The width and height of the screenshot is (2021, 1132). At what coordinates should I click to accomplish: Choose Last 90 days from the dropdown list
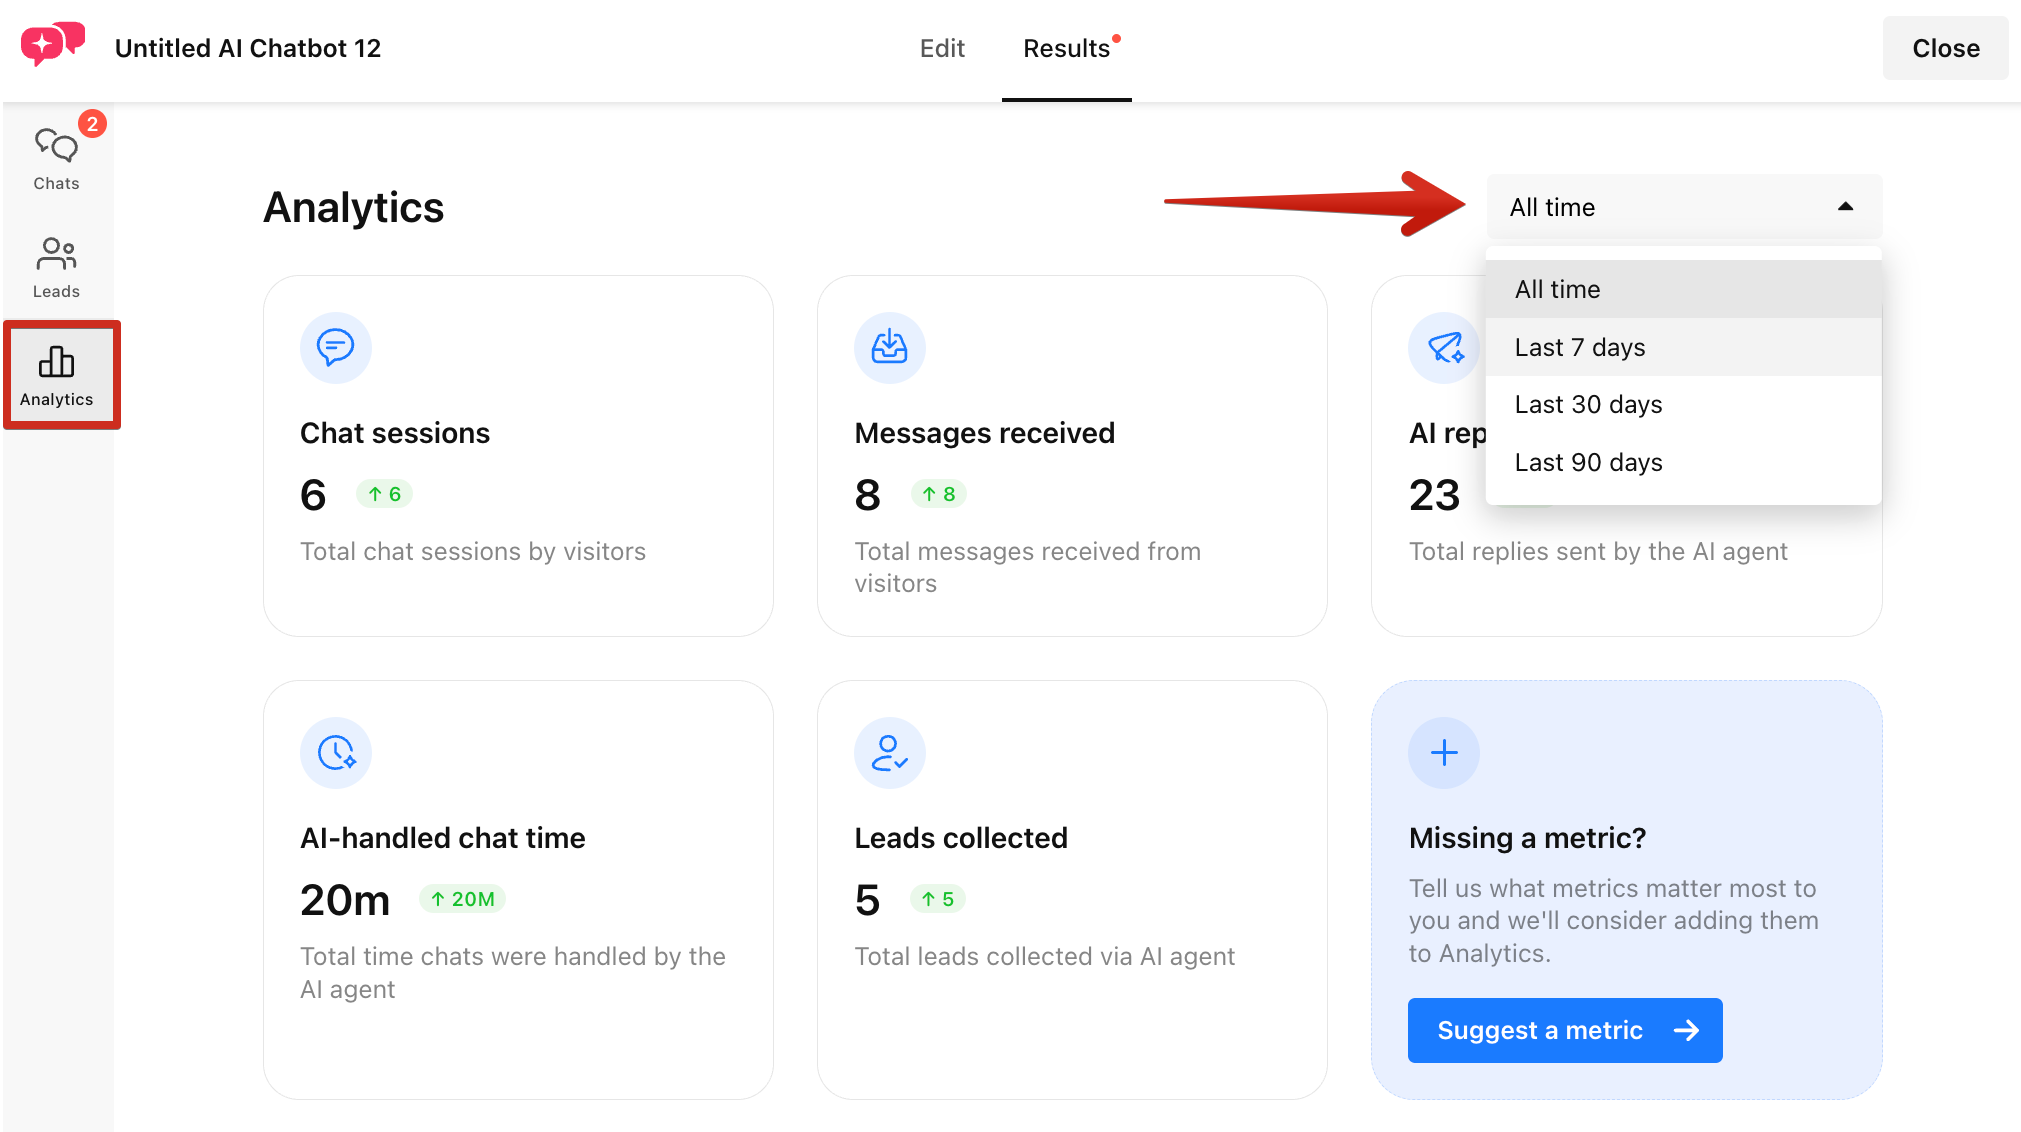click(1684, 462)
